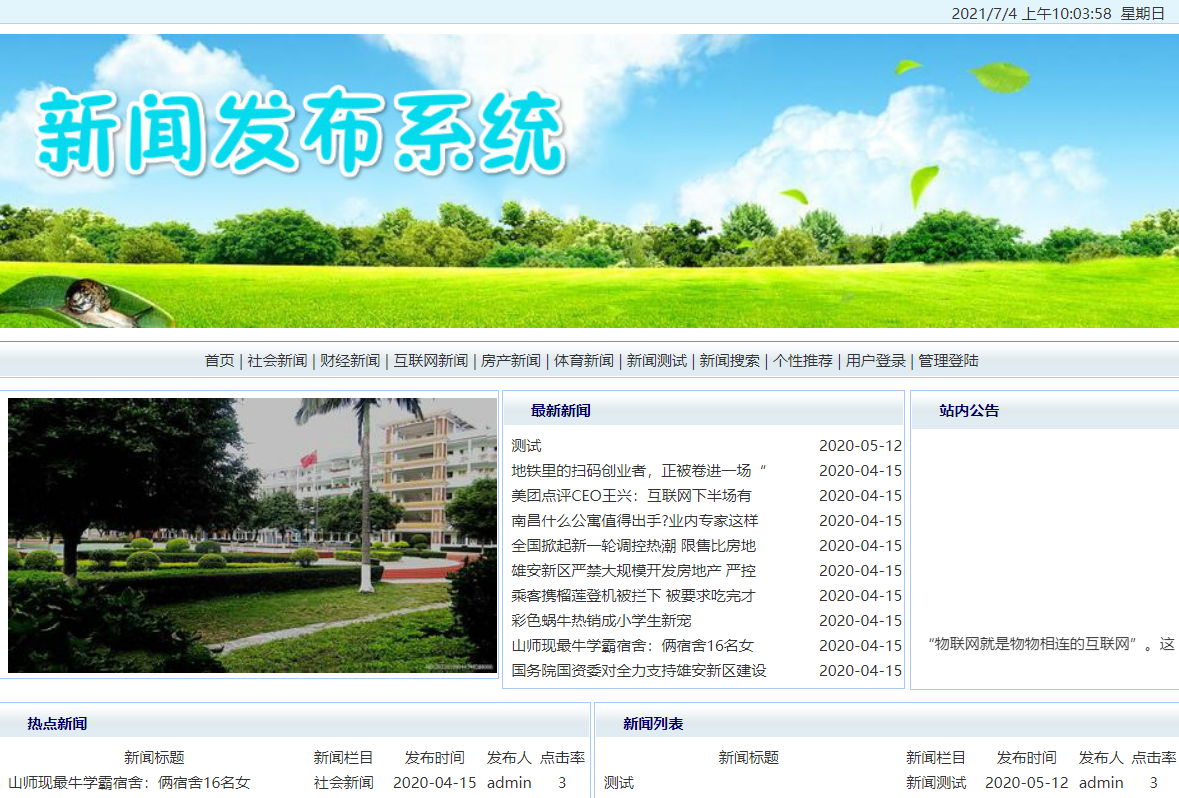Open the 首页 navigation link
The image size is (1179, 798).
218,360
